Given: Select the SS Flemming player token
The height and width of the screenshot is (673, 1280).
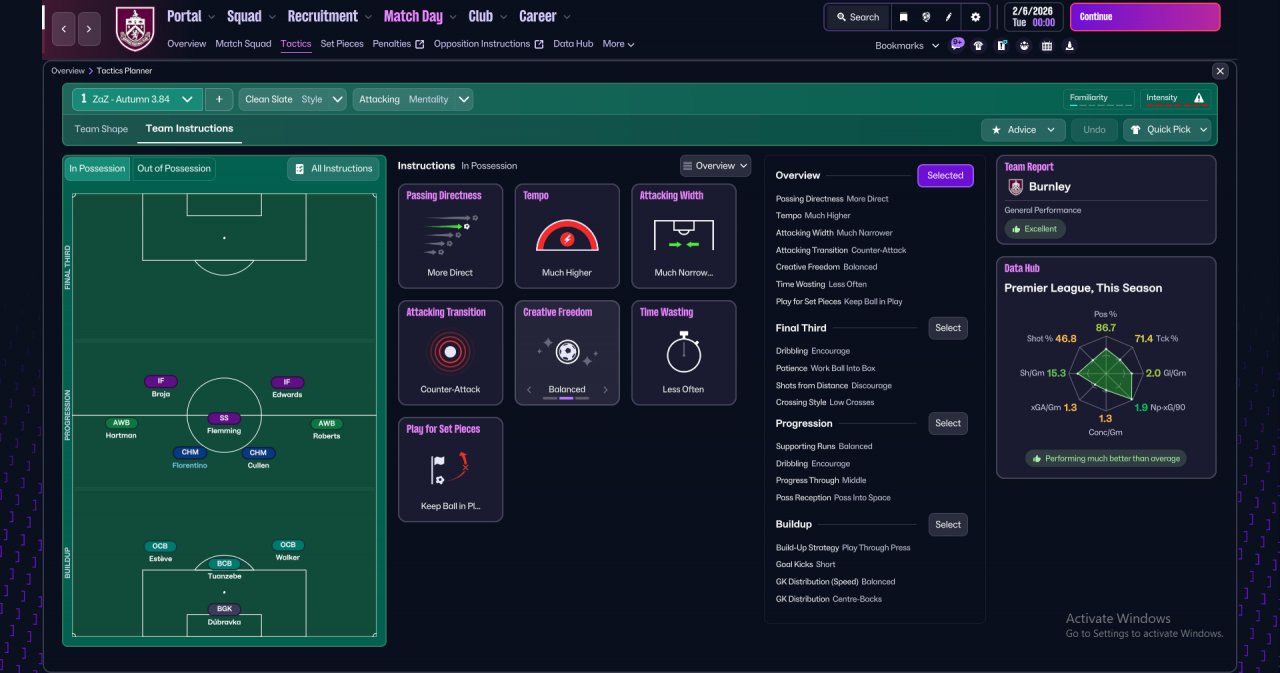Looking at the screenshot, I should click(224, 424).
